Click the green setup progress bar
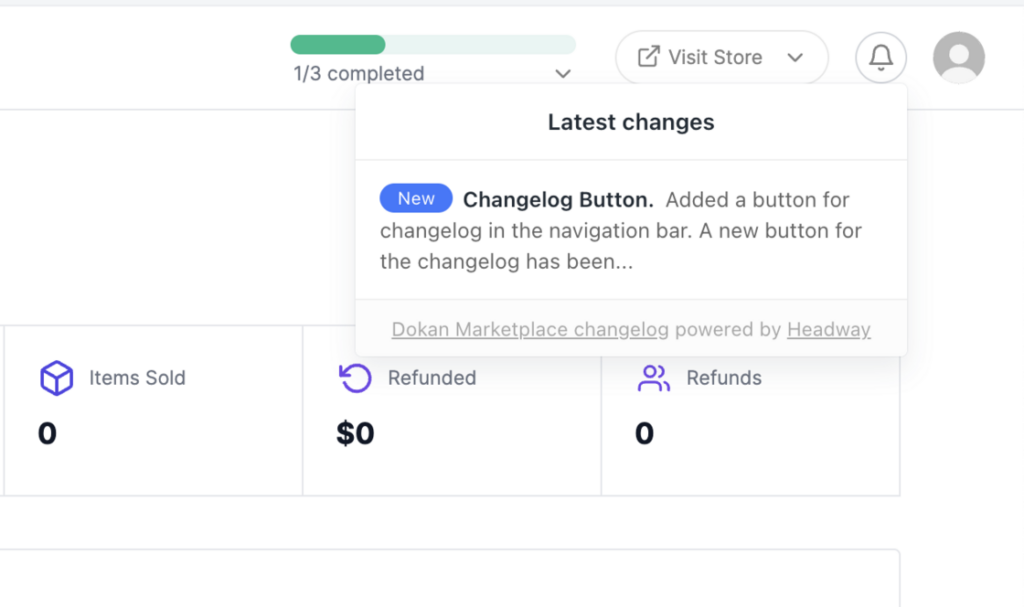The image size is (1024, 607). point(433,44)
